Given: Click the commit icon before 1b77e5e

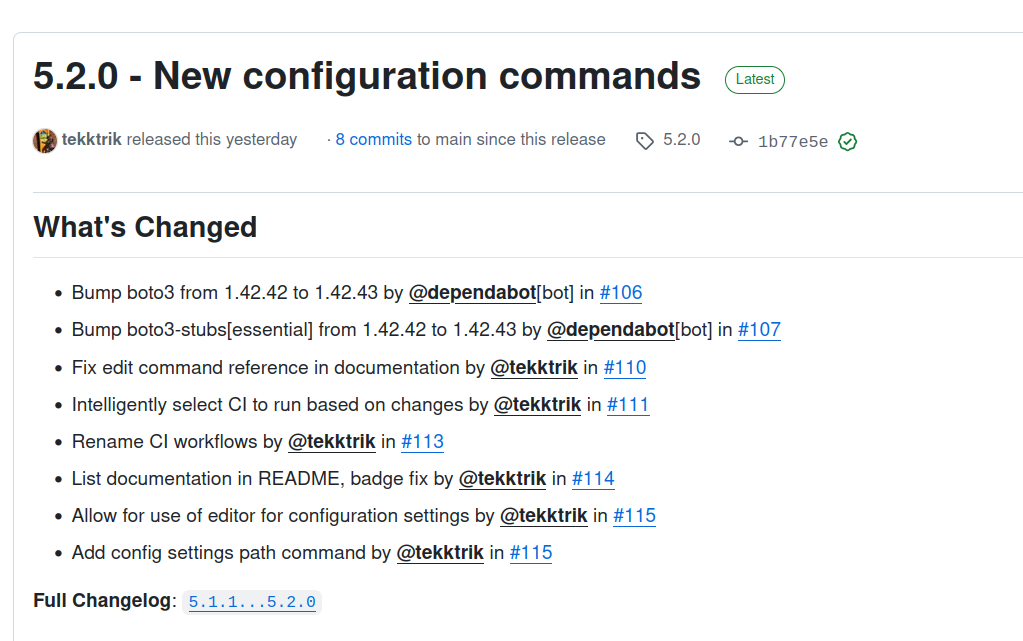Looking at the screenshot, I should pyautogui.click(x=739, y=142).
